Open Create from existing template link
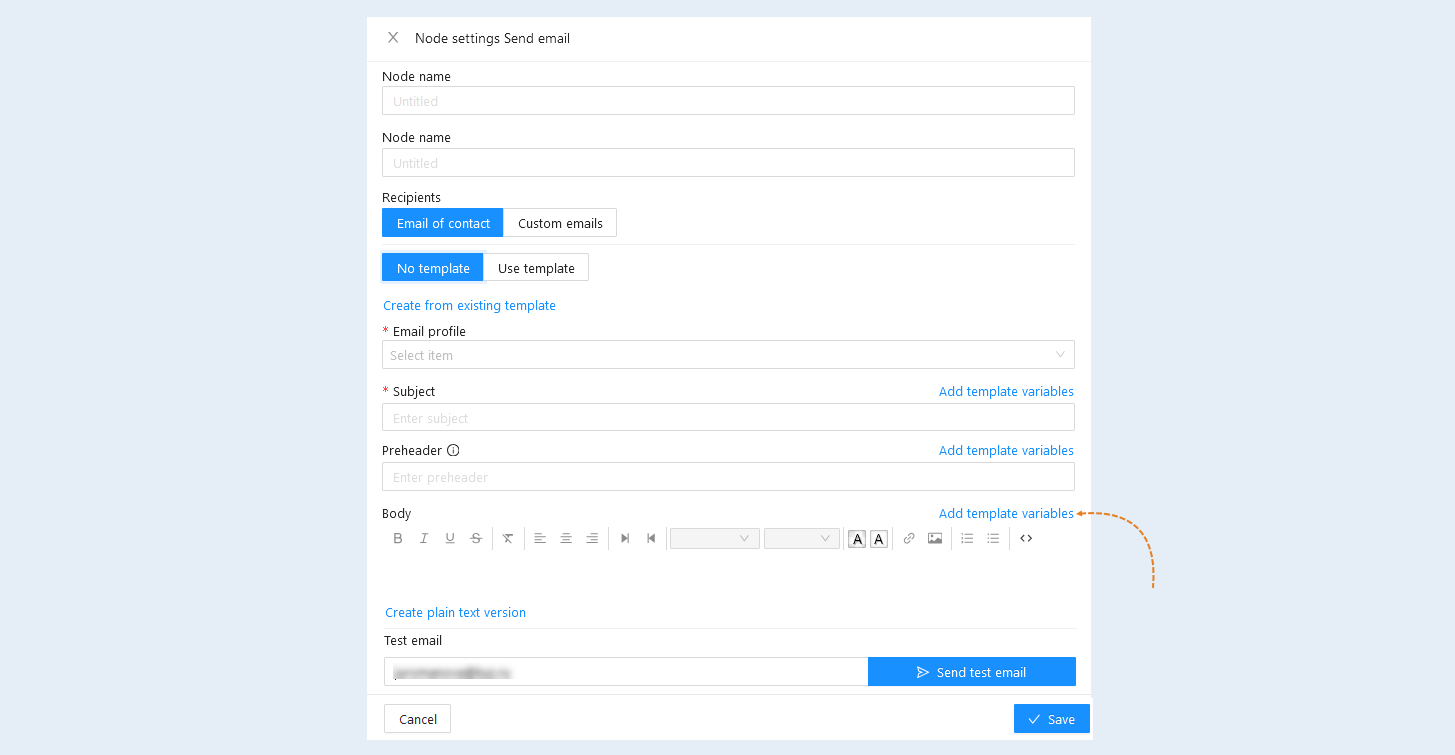Viewport: 1455px width, 755px height. (469, 306)
